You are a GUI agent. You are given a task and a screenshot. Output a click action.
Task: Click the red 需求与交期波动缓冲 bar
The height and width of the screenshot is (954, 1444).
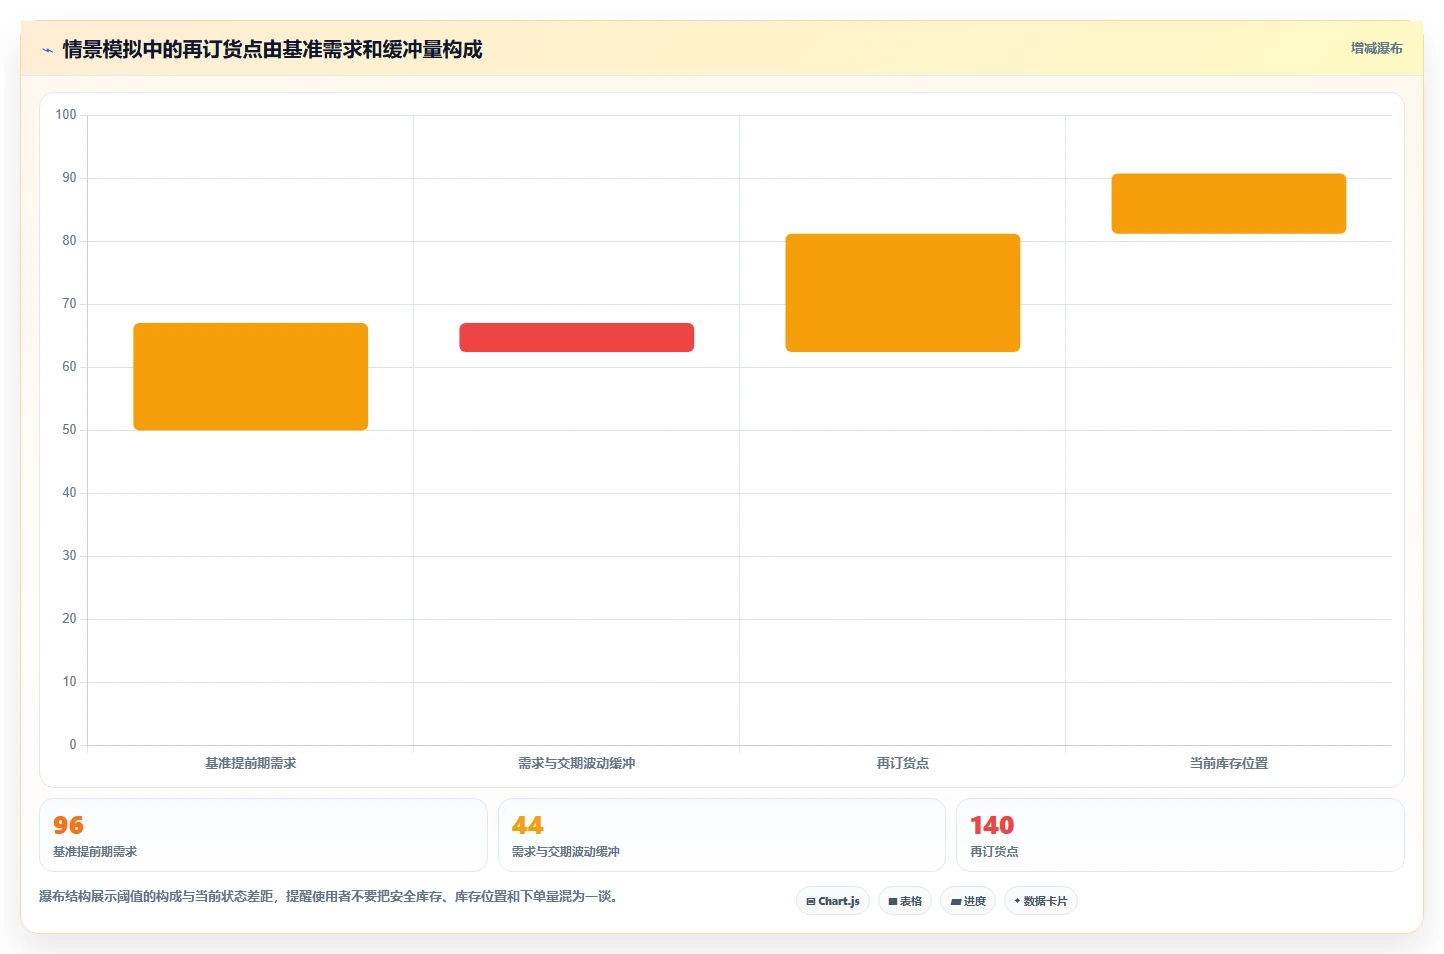(577, 337)
